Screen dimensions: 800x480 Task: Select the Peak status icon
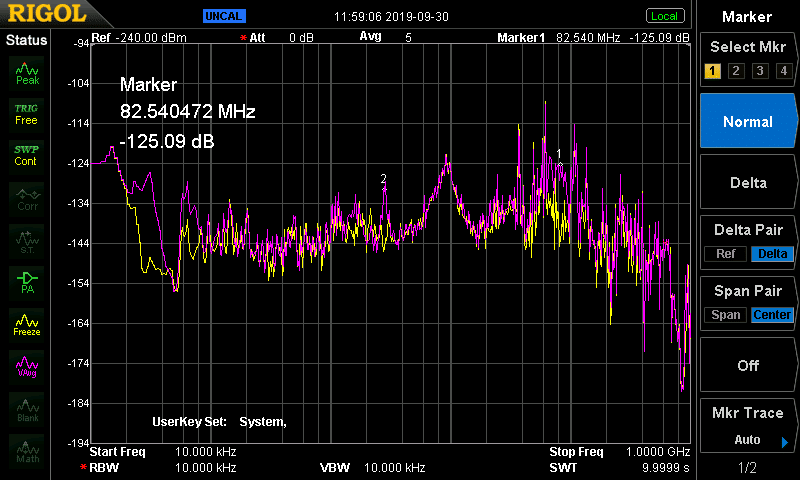tap(27, 73)
